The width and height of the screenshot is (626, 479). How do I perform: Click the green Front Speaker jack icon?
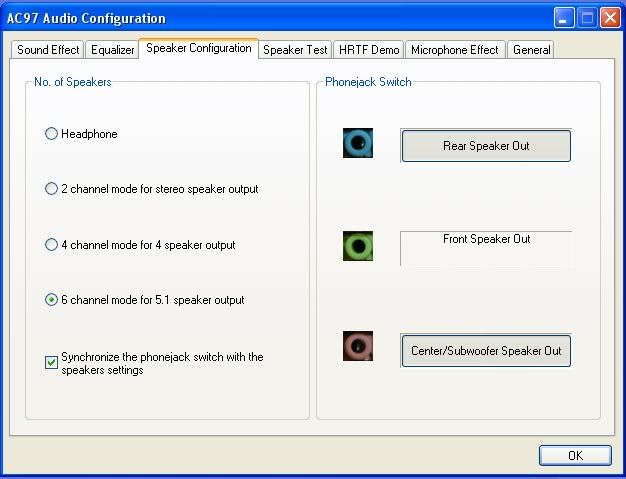pos(358,246)
